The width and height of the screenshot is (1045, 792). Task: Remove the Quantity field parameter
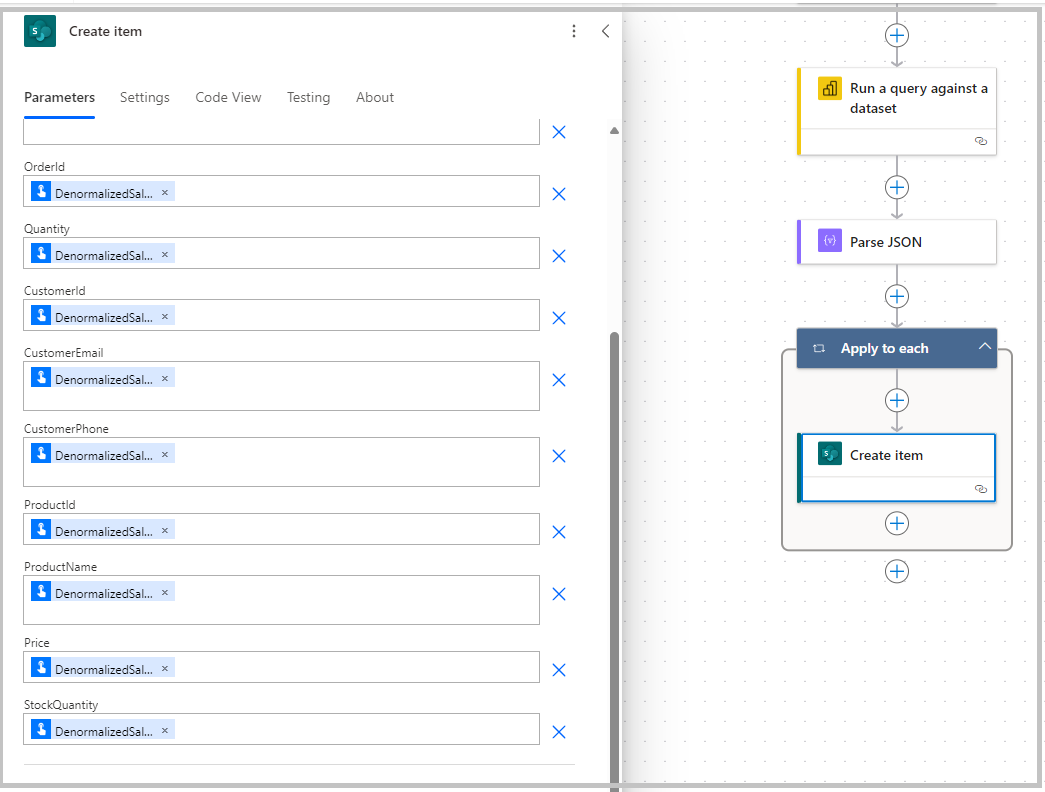(559, 256)
